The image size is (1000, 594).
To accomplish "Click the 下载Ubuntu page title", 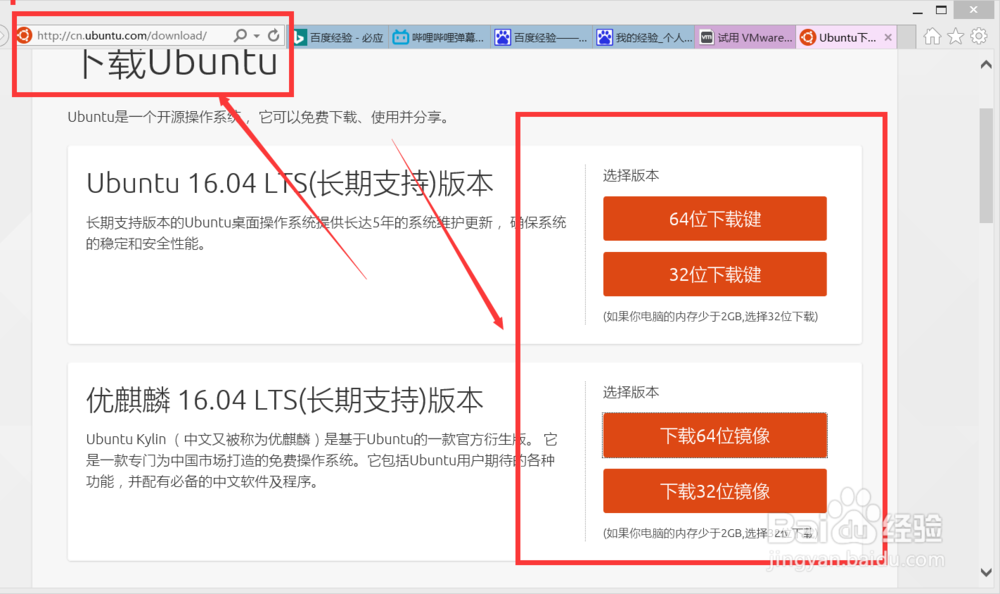I will 180,64.
